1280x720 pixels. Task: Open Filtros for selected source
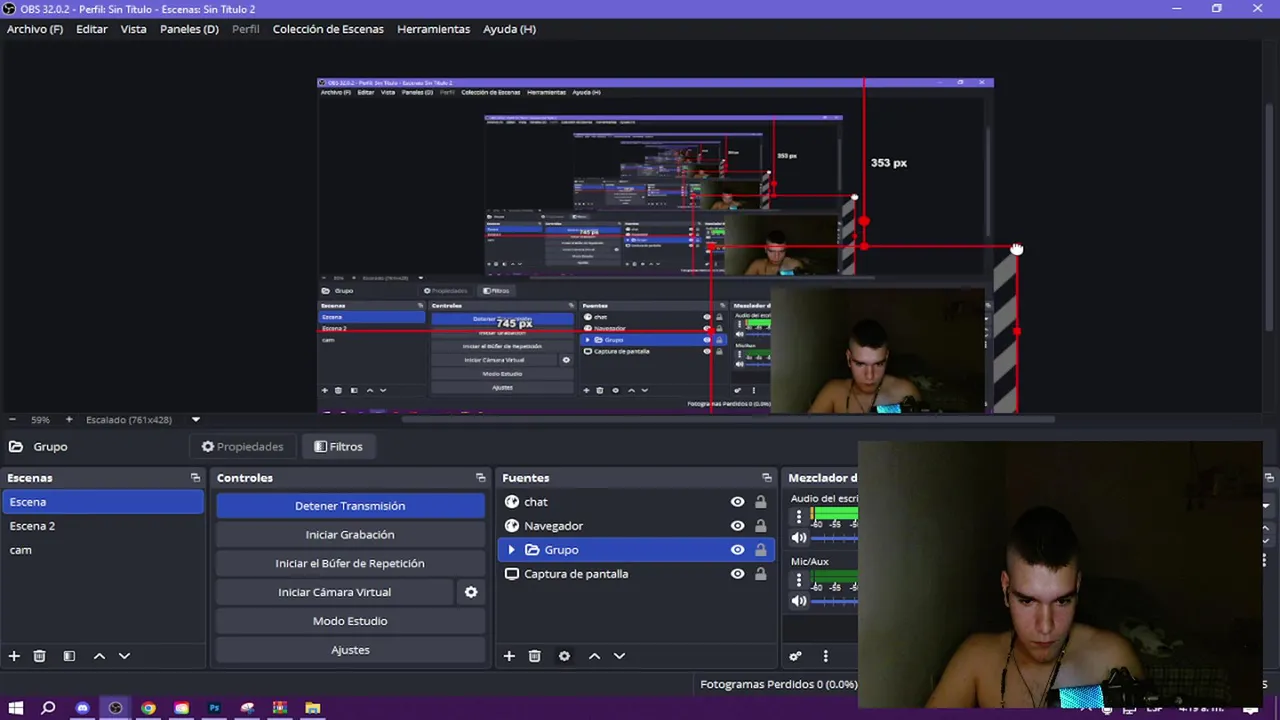338,447
